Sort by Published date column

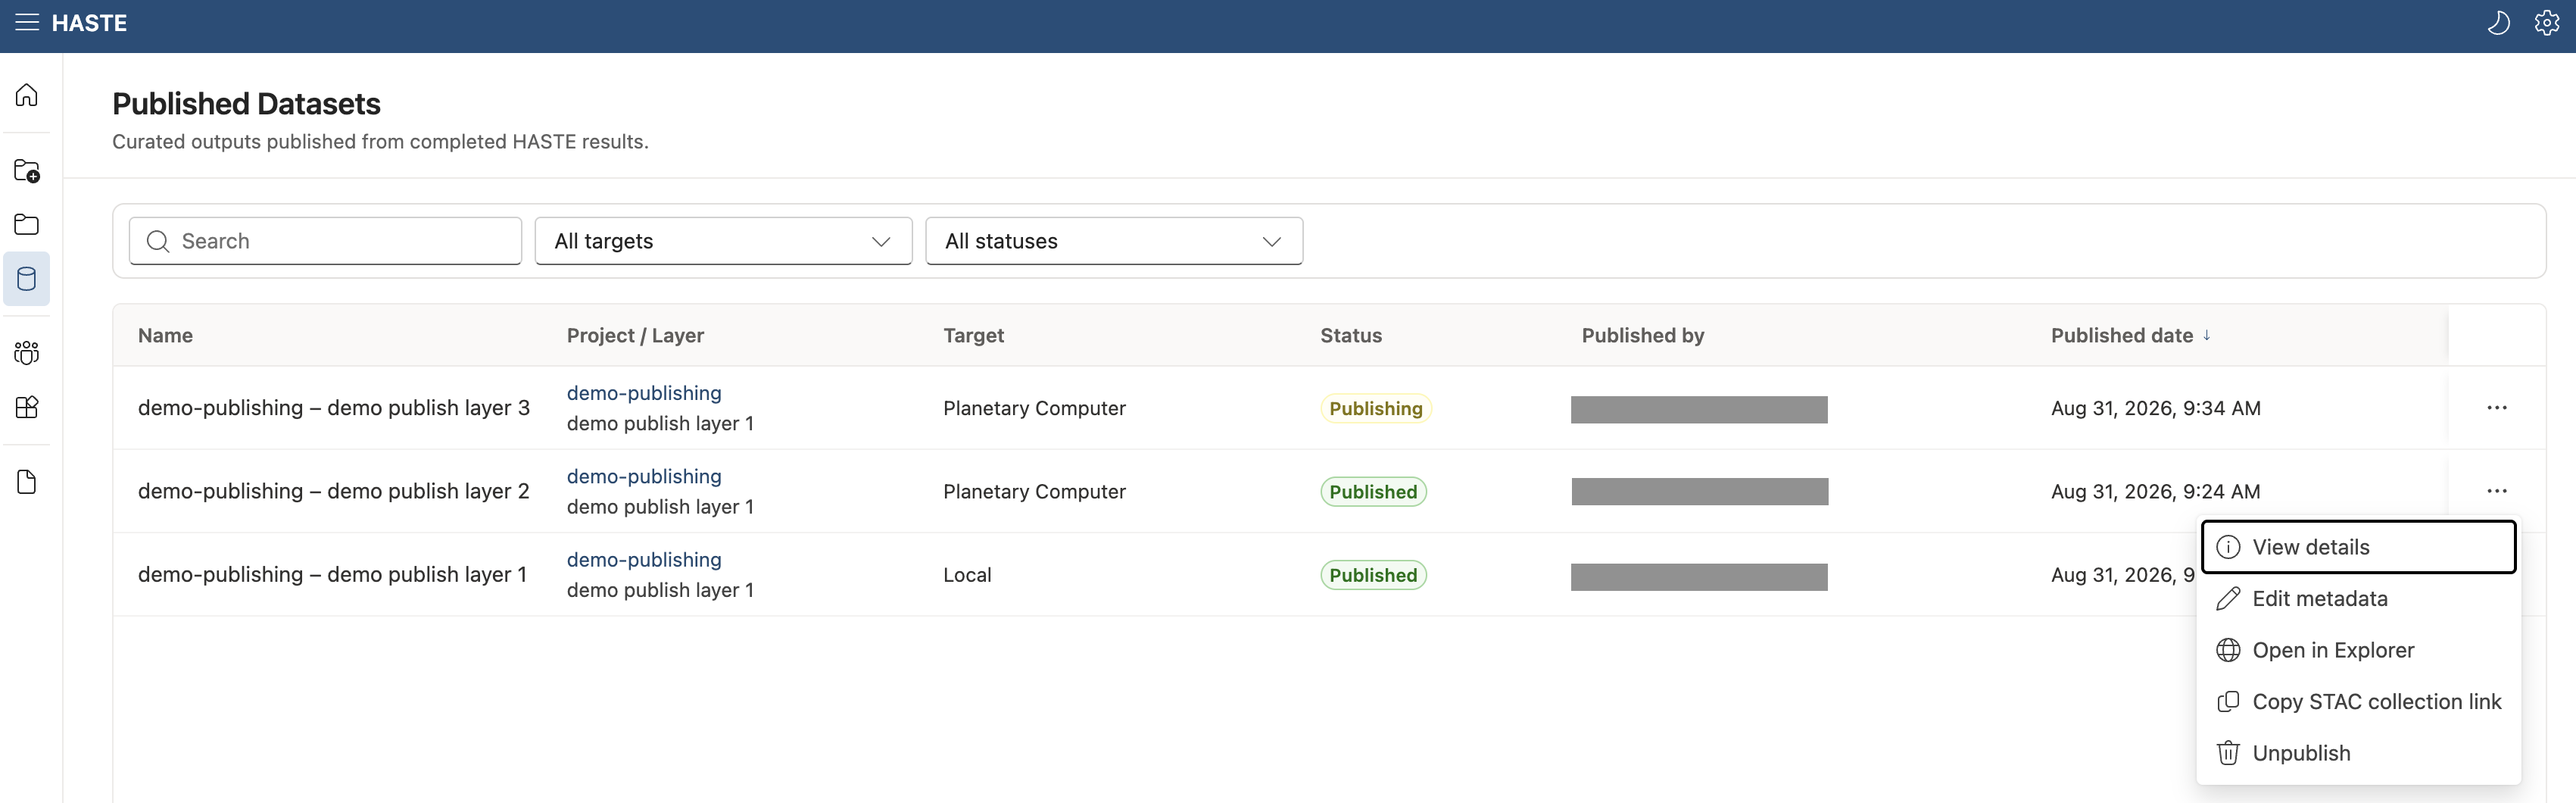(2121, 336)
